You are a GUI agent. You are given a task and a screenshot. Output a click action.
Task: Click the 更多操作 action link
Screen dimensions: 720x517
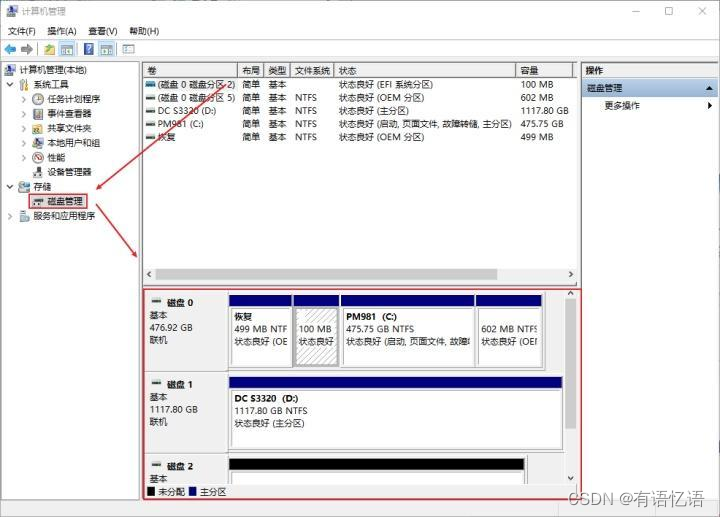(622, 106)
